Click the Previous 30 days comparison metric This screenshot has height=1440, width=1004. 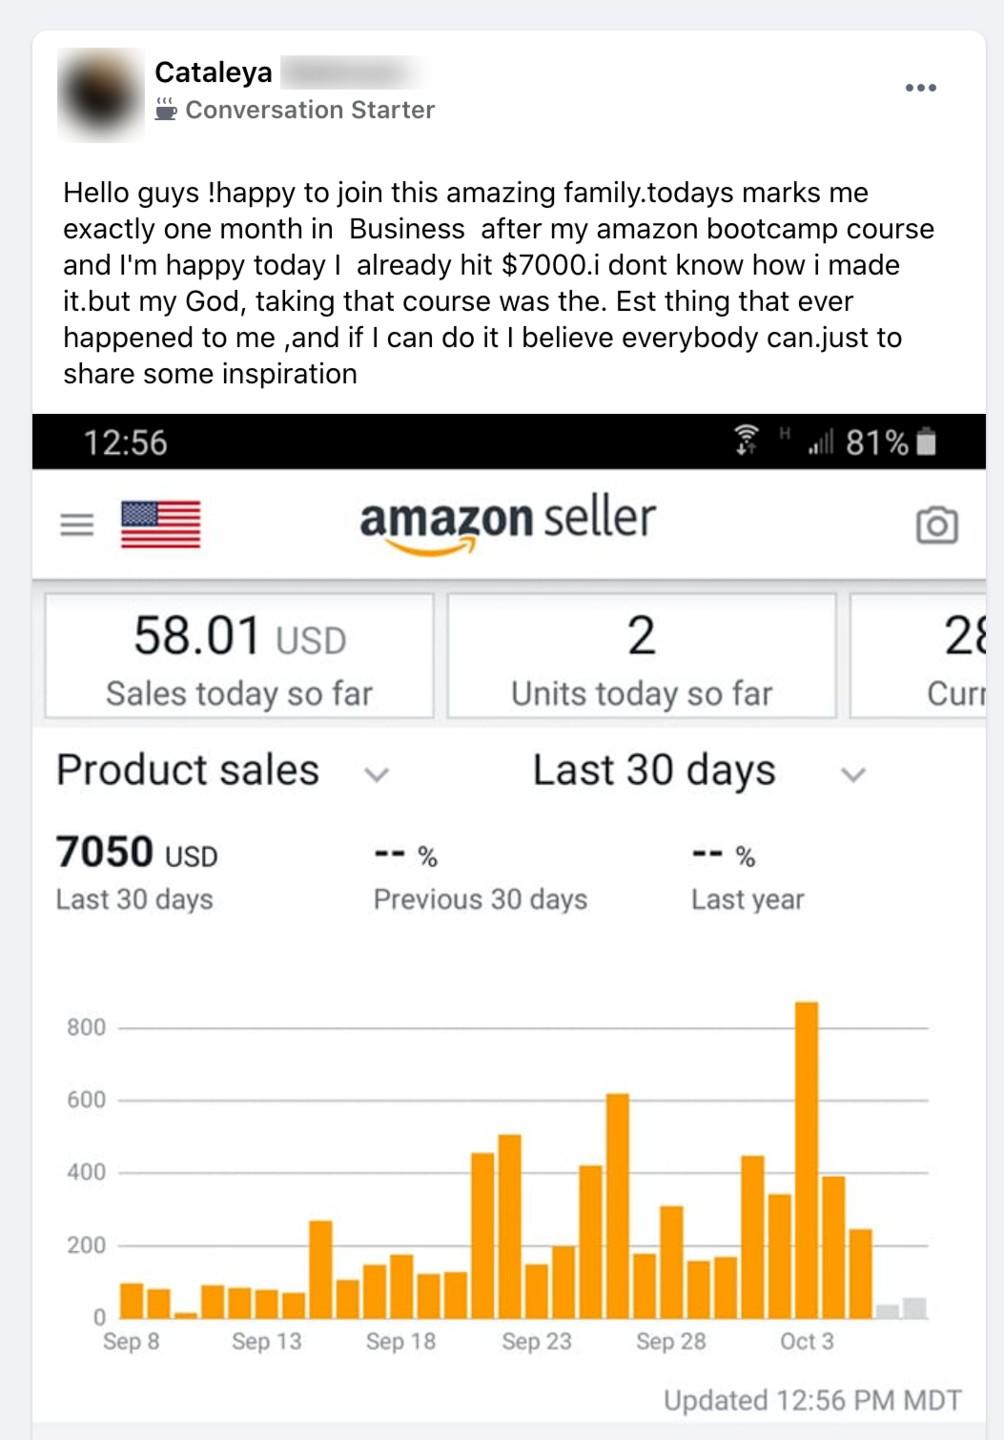(480, 876)
